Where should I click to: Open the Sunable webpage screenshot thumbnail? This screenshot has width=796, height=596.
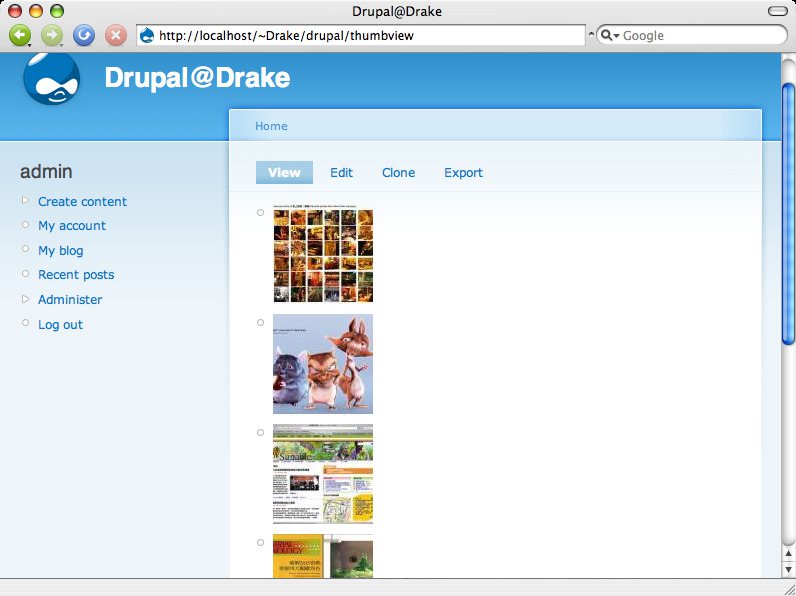tap(323, 474)
